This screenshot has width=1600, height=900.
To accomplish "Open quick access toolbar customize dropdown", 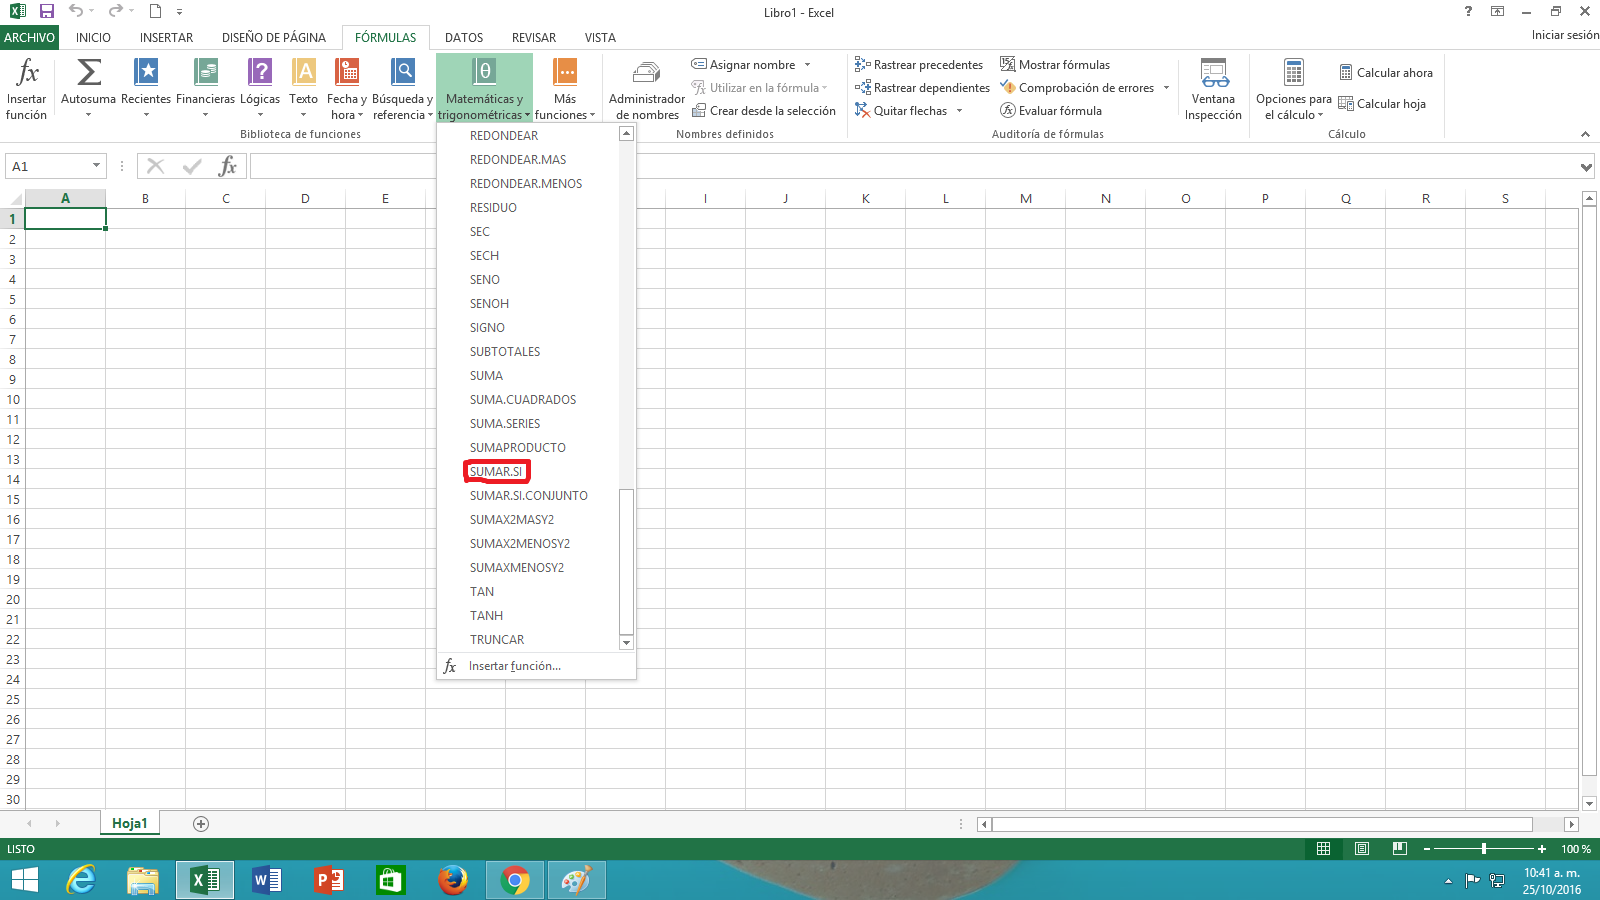I will pyautogui.click(x=179, y=12).
